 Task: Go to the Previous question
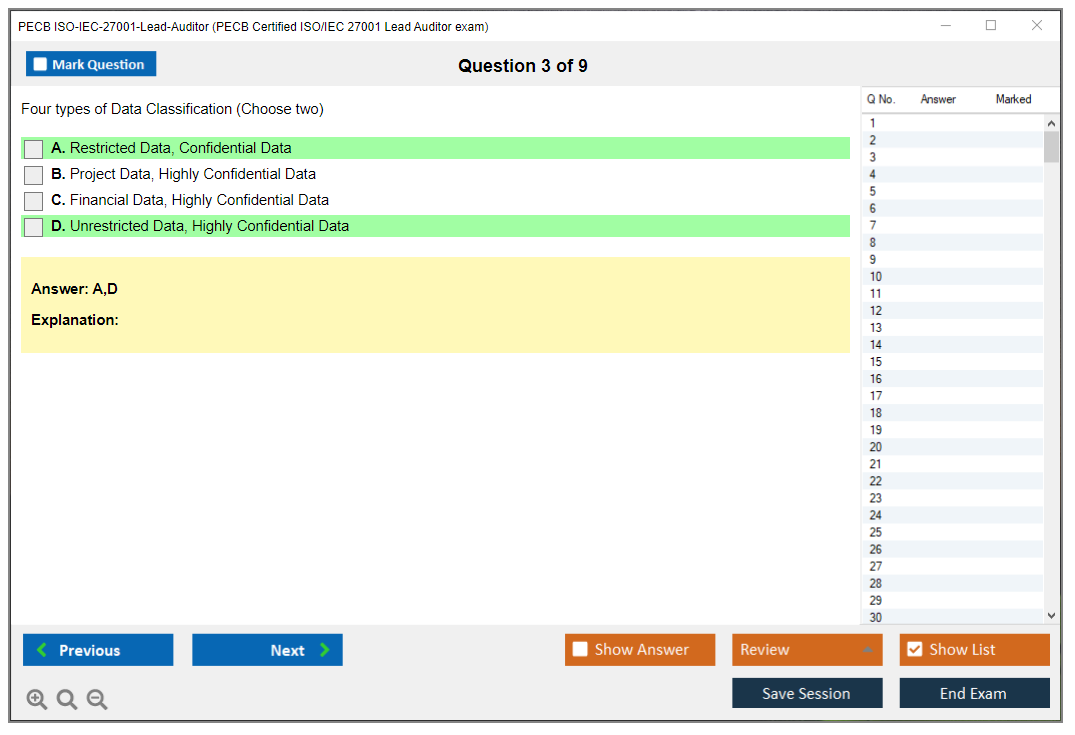pos(98,650)
